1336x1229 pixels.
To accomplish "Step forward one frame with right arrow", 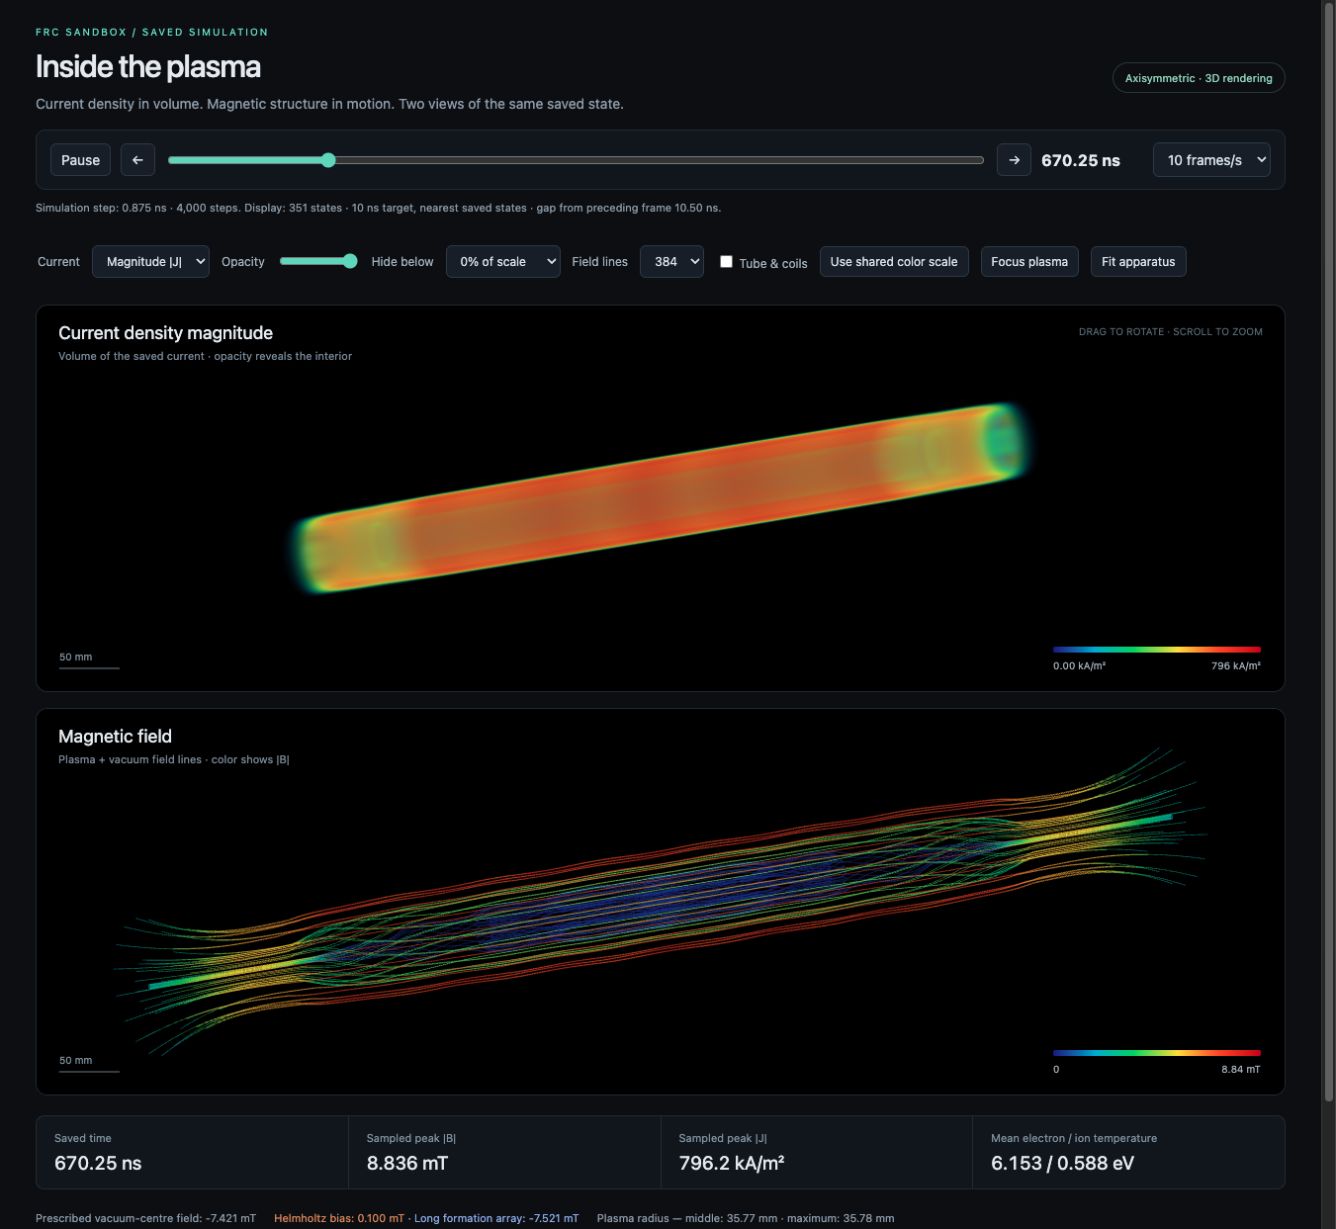I will pyautogui.click(x=1014, y=160).
